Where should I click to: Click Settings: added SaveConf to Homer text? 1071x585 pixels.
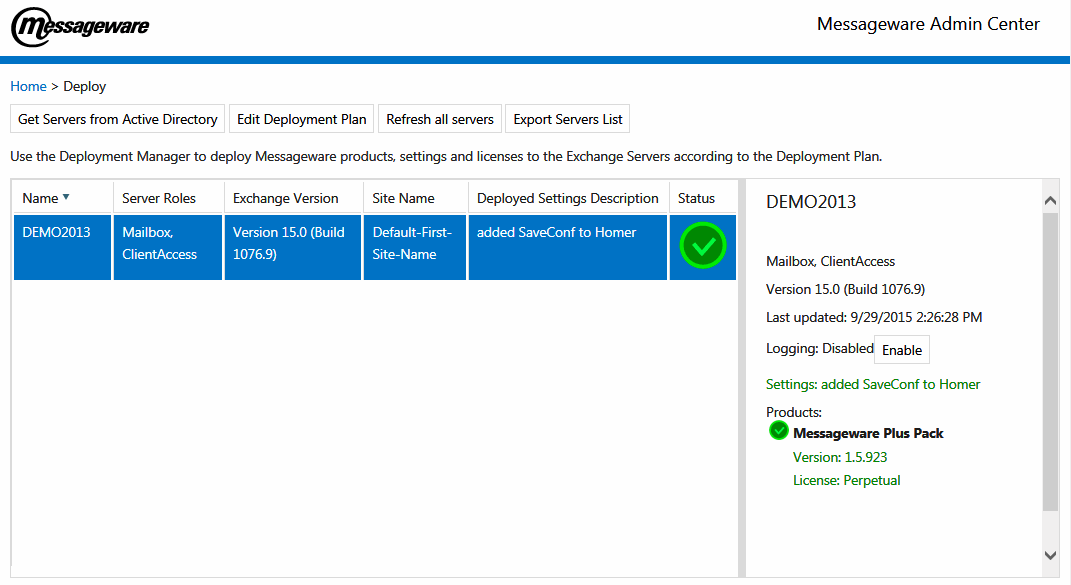click(873, 384)
